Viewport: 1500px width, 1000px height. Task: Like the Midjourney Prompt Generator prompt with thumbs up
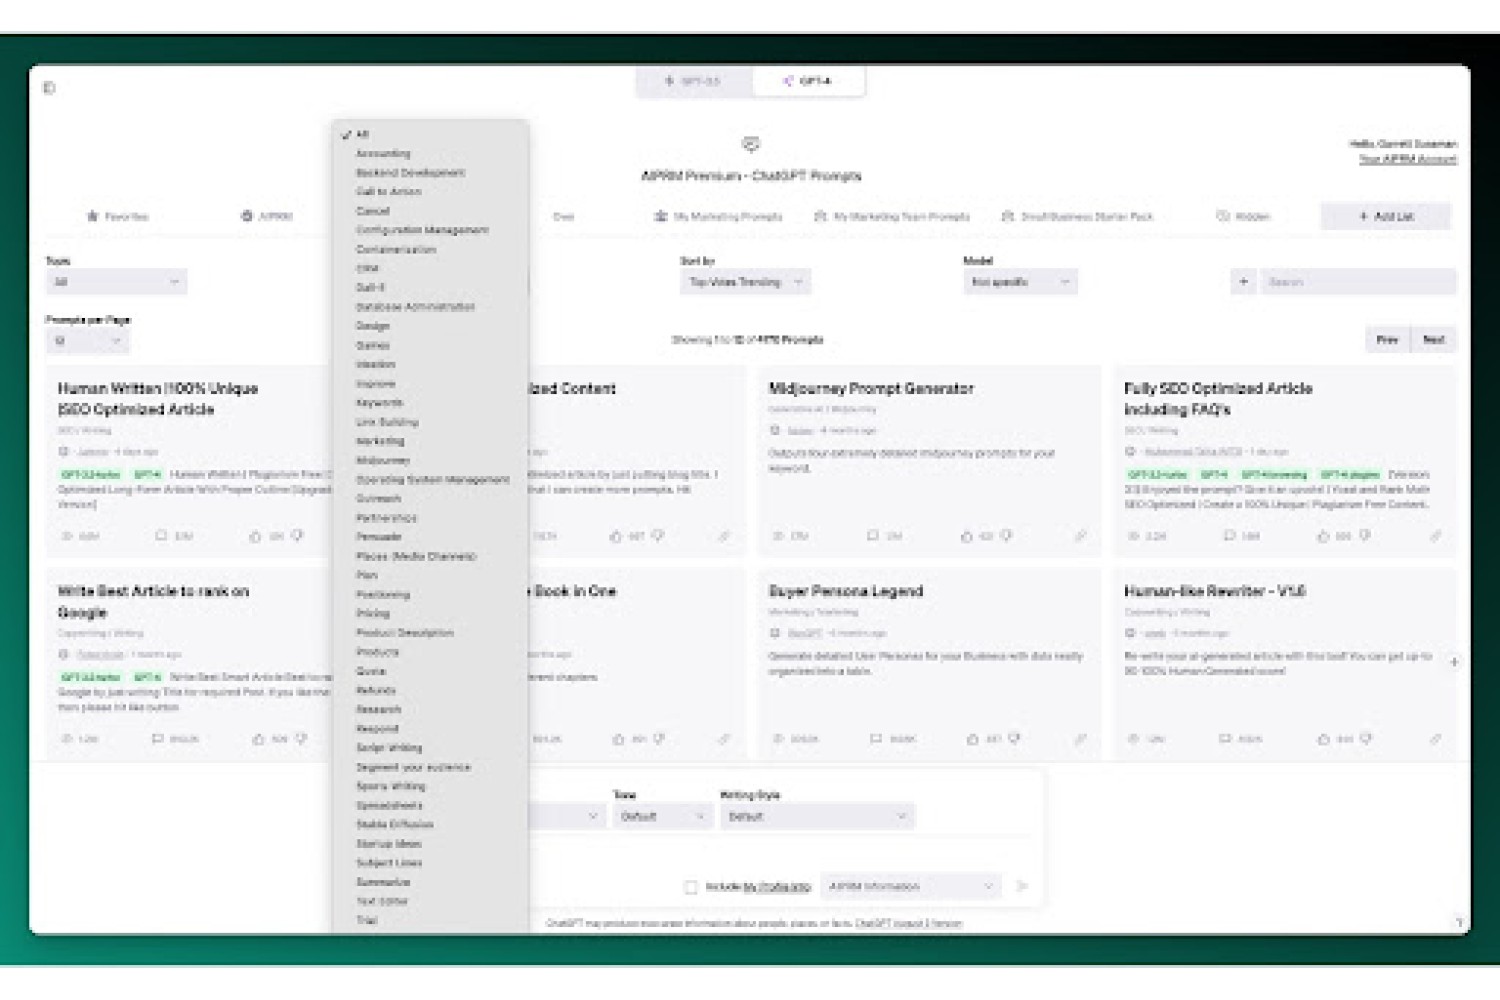967,536
